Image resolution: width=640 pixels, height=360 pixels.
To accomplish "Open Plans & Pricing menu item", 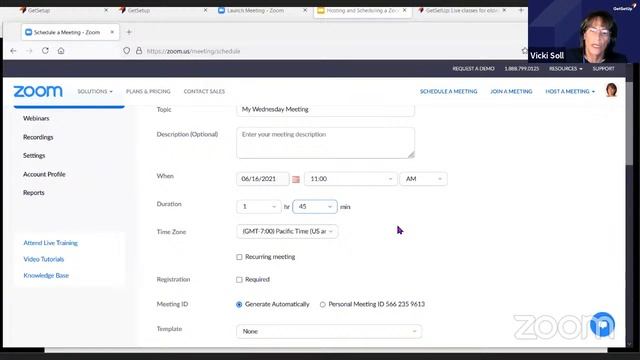I will tap(148, 91).
